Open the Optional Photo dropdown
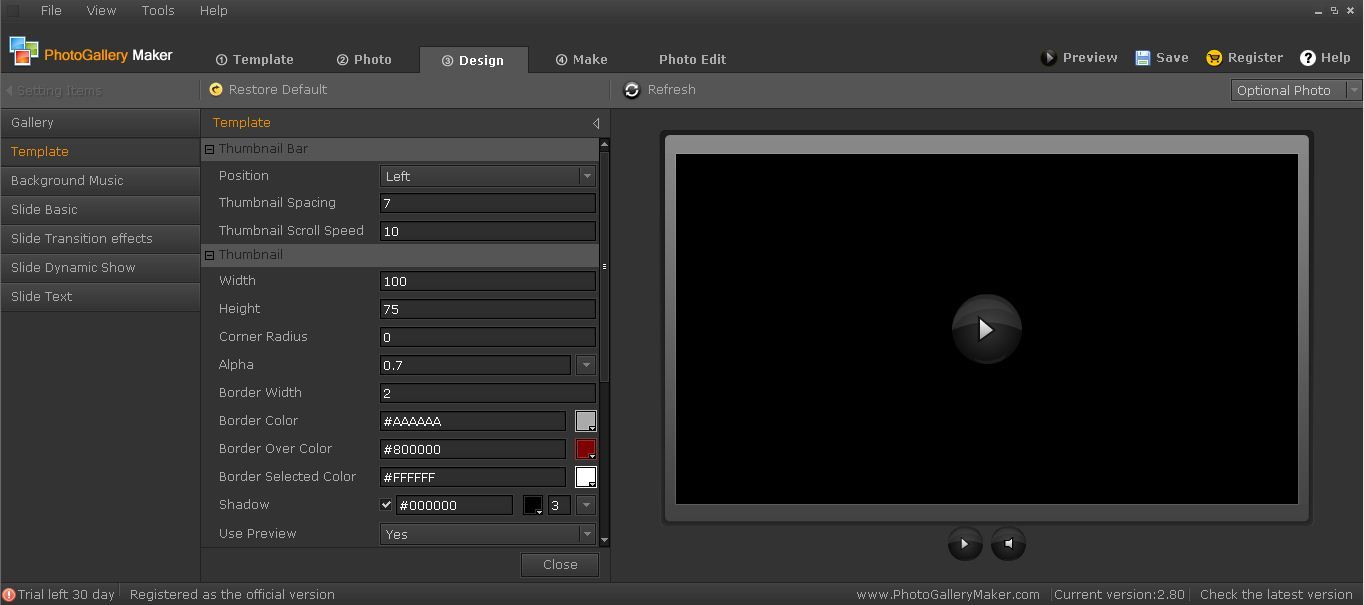This screenshot has height=605, width=1364. click(x=1356, y=90)
